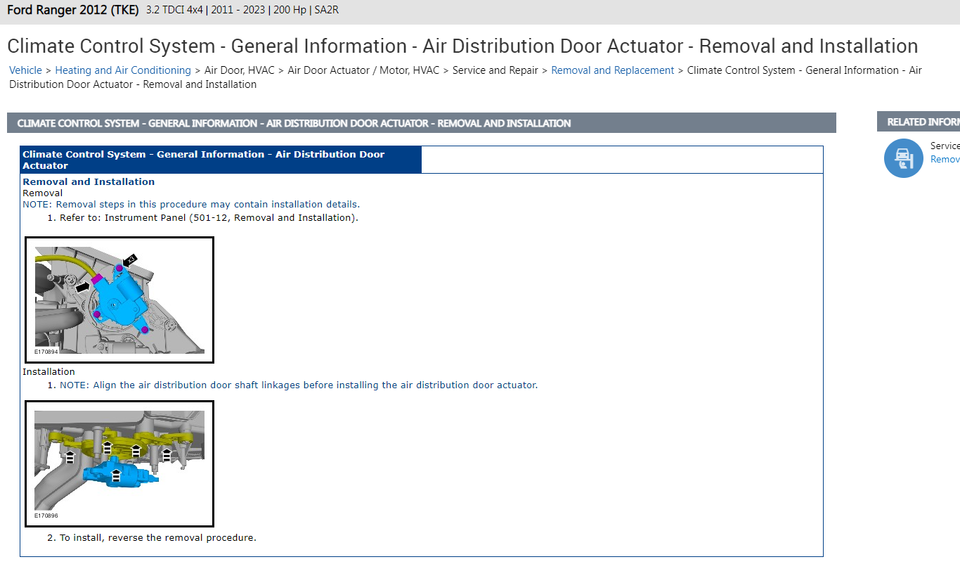This screenshot has width=960, height=576.
Task: Click 'Refer to: Instrument Panel' step text
Action: pyautogui.click(x=209, y=218)
